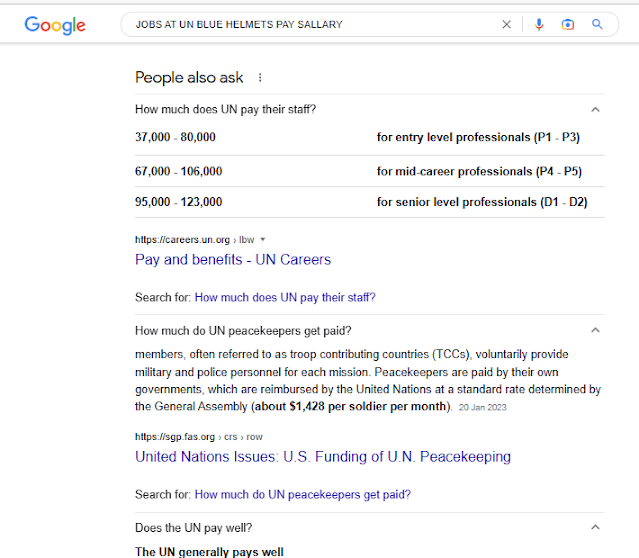
Task: Follow 'Search for: How much does UN pay their staff?' link
Action: point(285,297)
